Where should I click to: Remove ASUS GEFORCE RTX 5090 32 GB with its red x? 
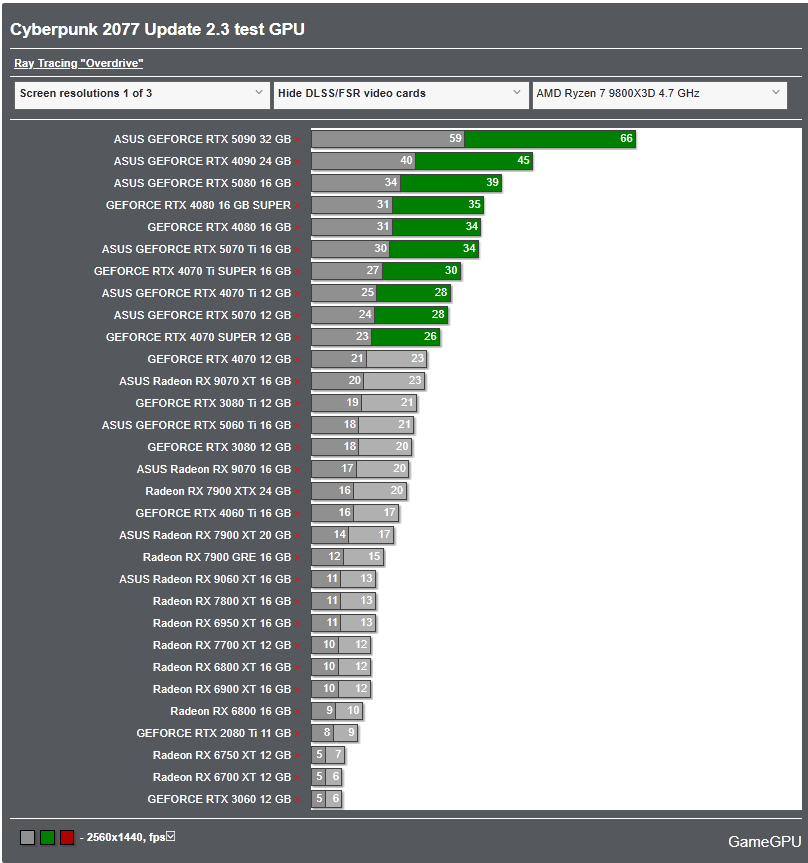pyautogui.click(x=298, y=140)
